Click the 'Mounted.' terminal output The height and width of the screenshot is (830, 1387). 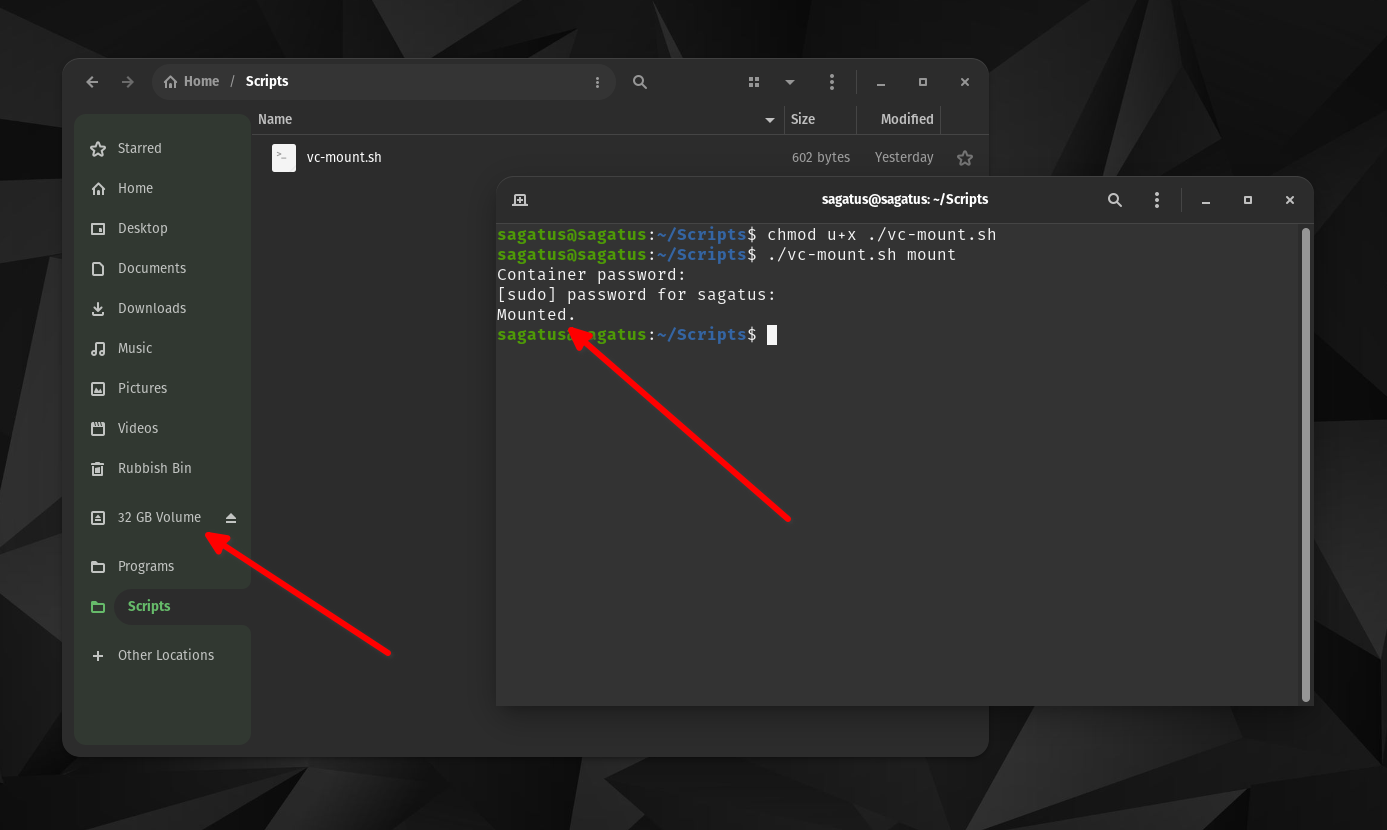[x=537, y=315]
